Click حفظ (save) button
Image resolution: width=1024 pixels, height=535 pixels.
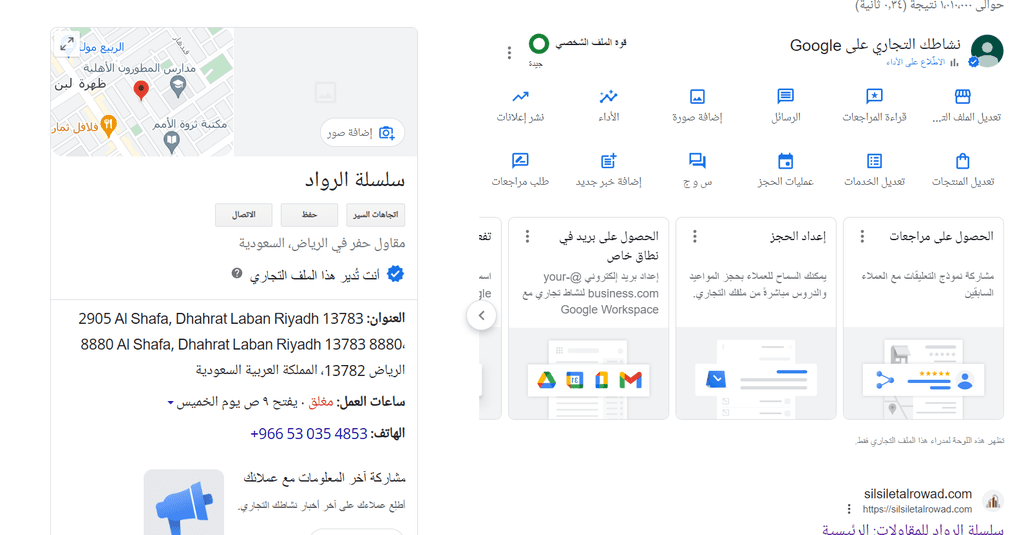[x=309, y=214]
